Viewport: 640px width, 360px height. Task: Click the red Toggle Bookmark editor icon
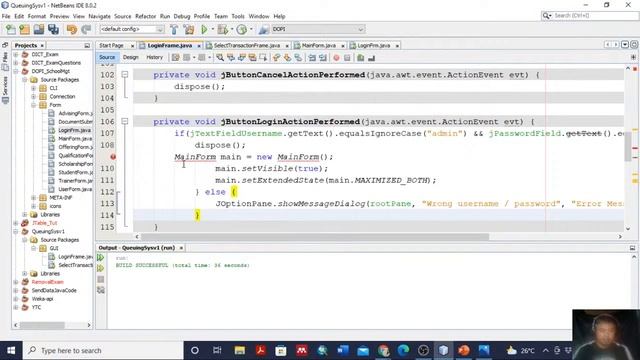tap(336, 58)
